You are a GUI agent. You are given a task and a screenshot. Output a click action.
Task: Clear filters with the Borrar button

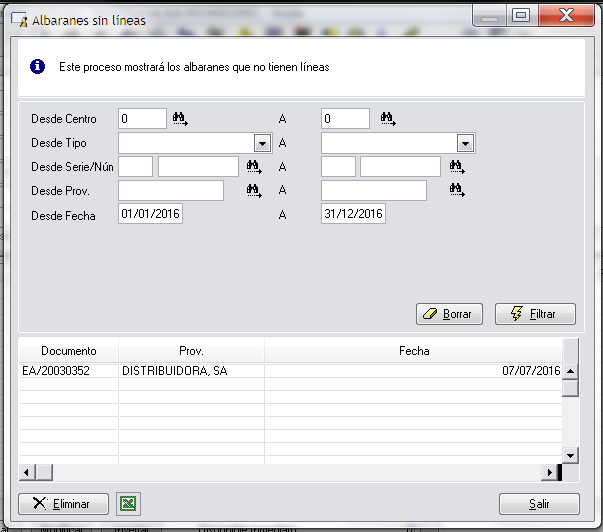(x=449, y=314)
